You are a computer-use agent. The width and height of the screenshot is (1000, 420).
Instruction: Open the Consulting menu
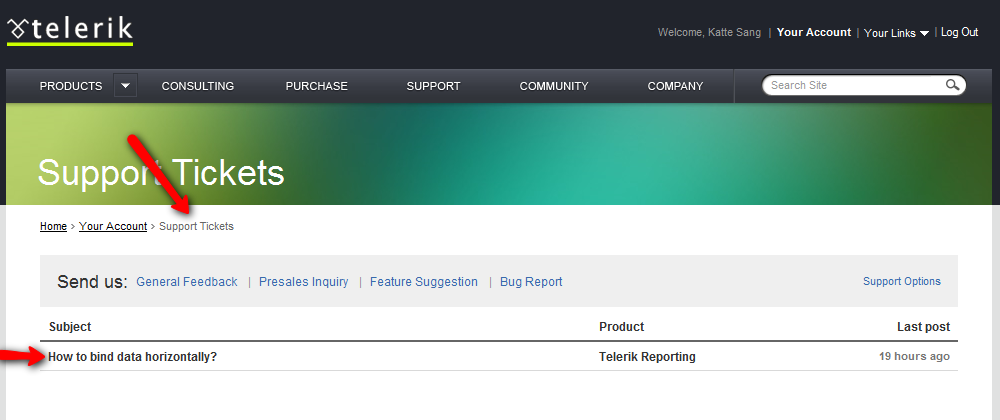click(x=198, y=86)
